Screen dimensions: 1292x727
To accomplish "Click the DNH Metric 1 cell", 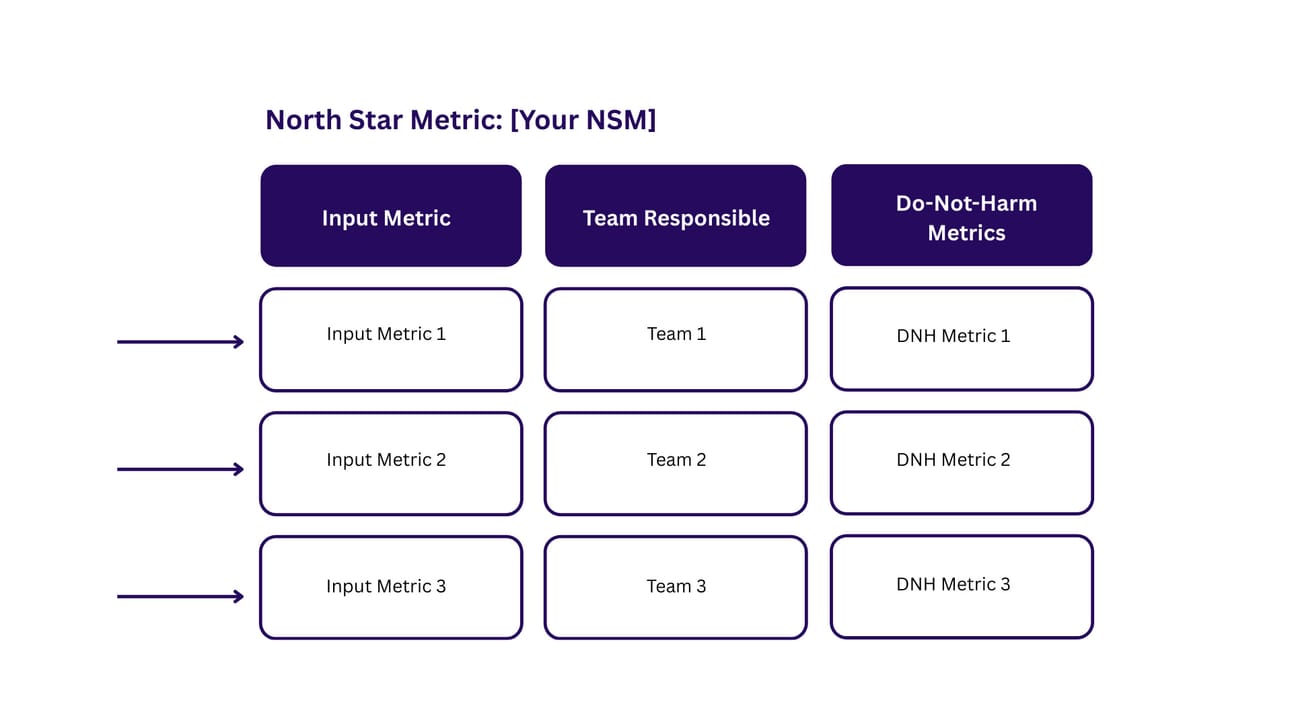I will click(961, 339).
